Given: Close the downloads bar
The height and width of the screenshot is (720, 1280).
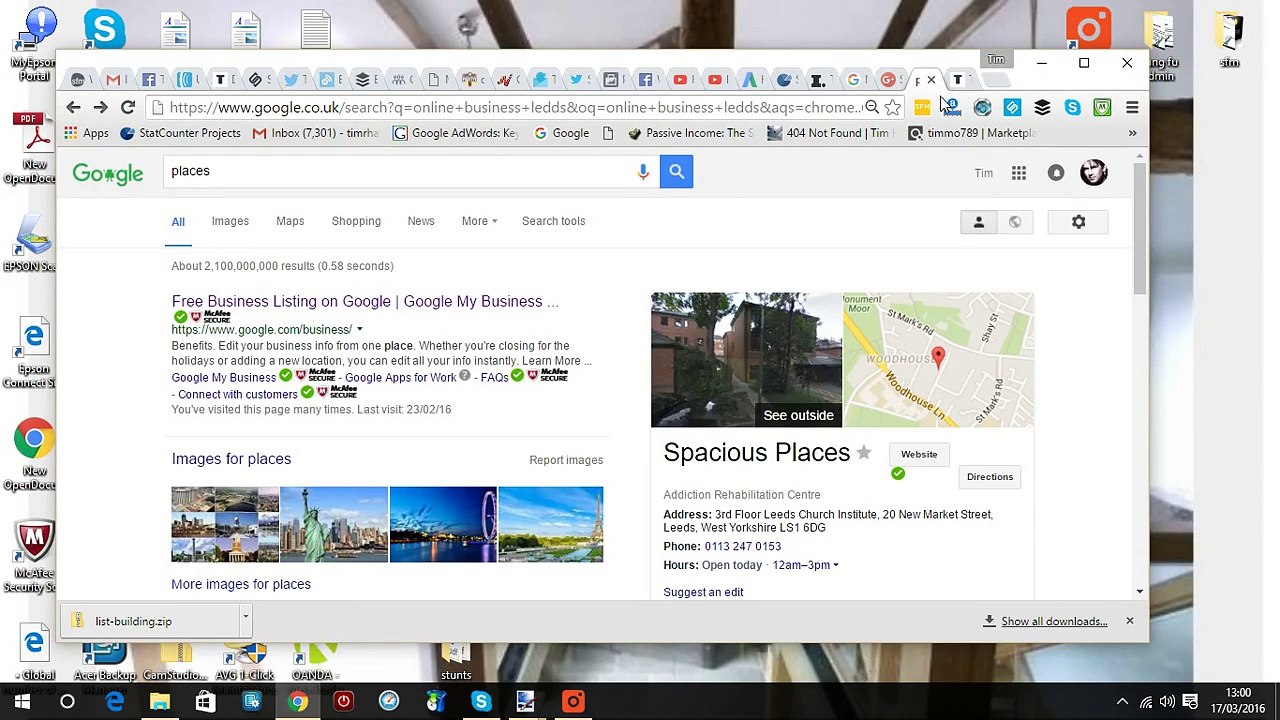Looking at the screenshot, I should click(x=1129, y=621).
